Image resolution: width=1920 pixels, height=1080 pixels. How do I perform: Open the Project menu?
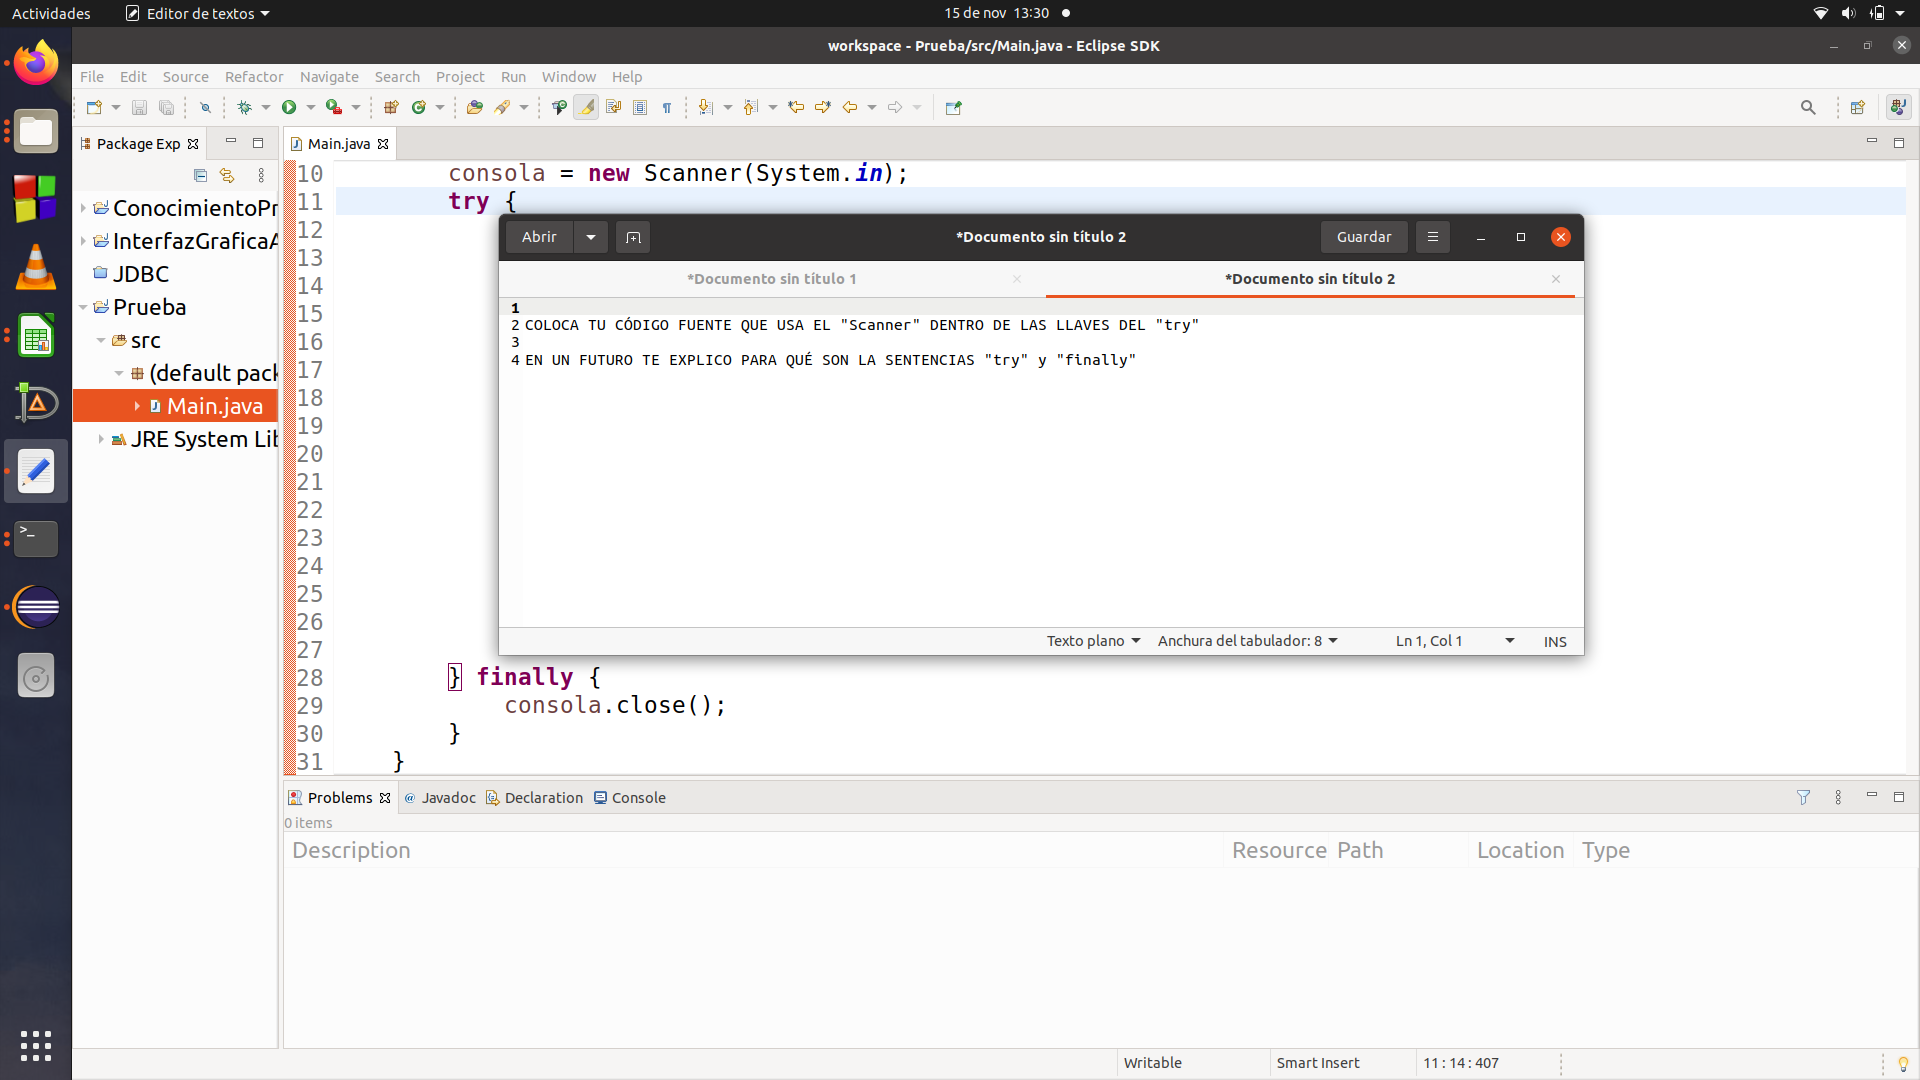[460, 77]
